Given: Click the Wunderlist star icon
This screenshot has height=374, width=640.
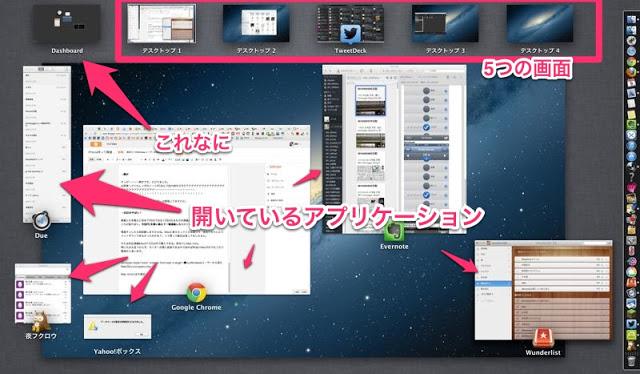Looking at the screenshot, I should [543, 338].
